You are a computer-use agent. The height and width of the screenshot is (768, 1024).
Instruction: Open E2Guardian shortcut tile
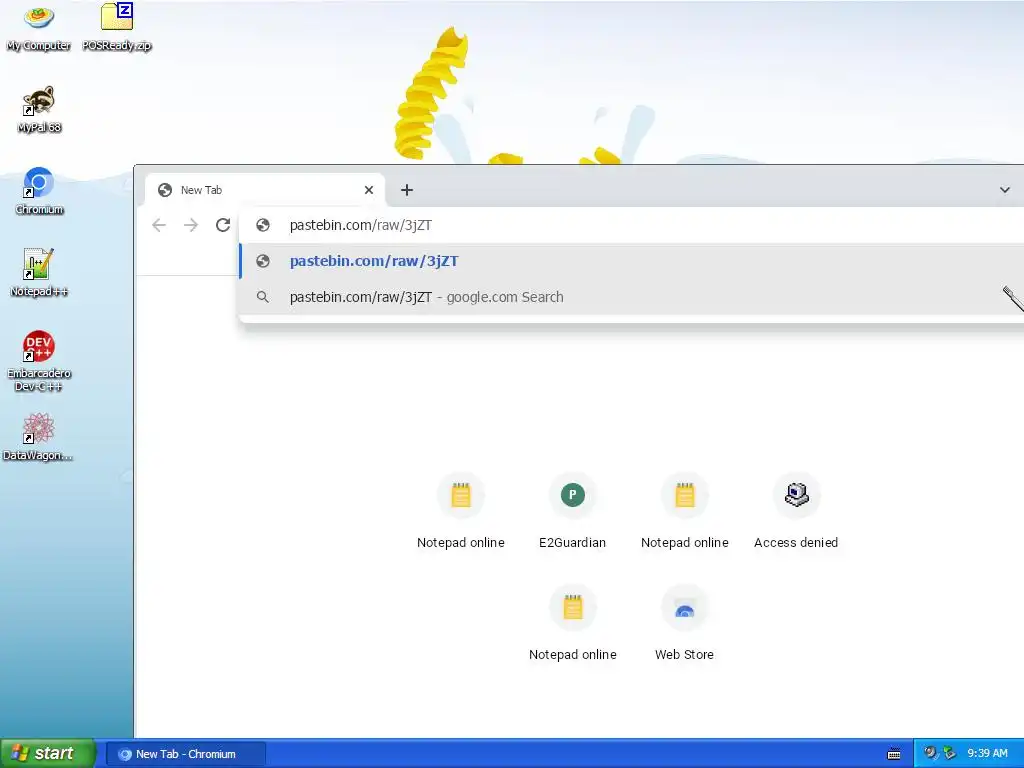click(x=573, y=511)
